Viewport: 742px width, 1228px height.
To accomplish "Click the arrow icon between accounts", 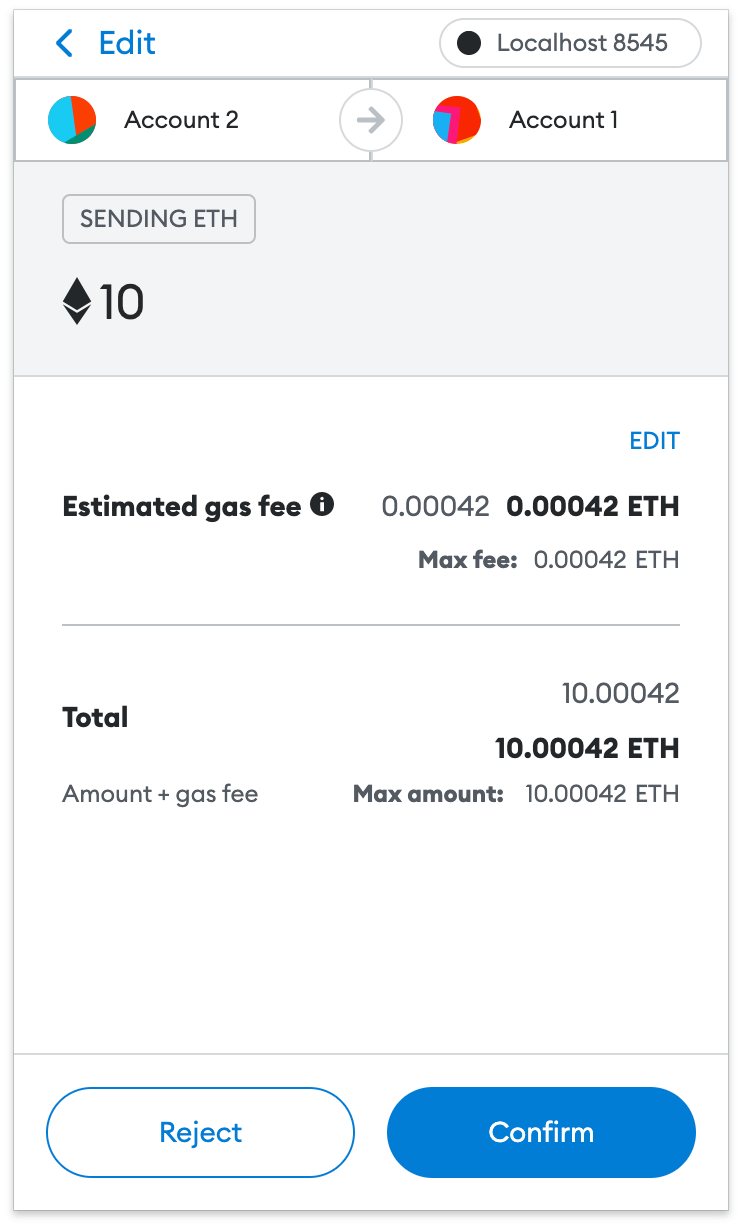I will 371,121.
